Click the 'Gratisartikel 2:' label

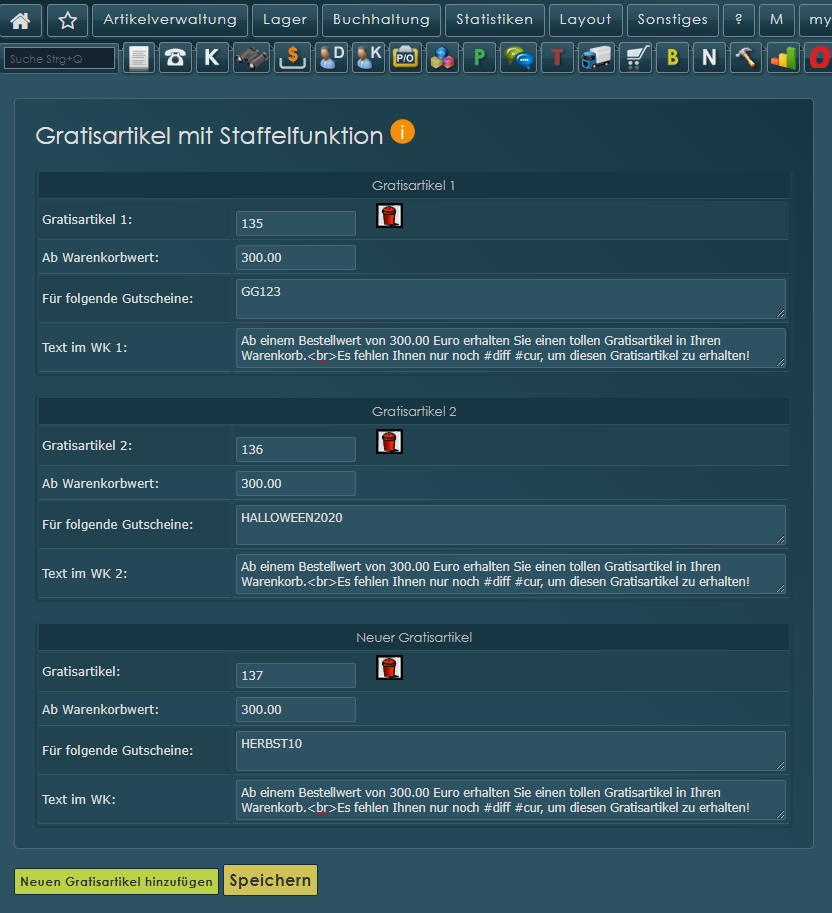[87, 445]
